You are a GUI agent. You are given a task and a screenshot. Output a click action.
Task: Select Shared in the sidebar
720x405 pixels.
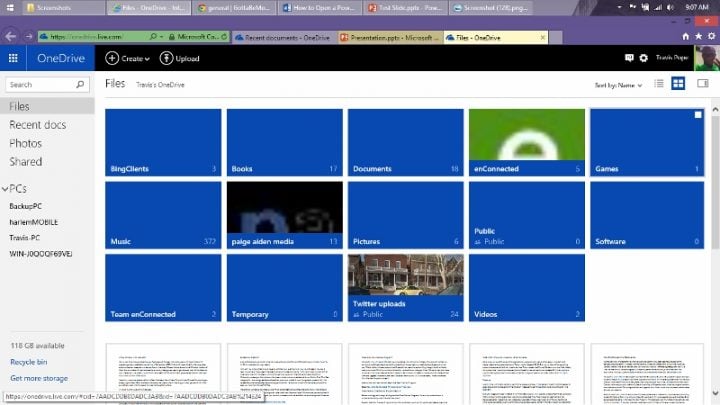26,162
